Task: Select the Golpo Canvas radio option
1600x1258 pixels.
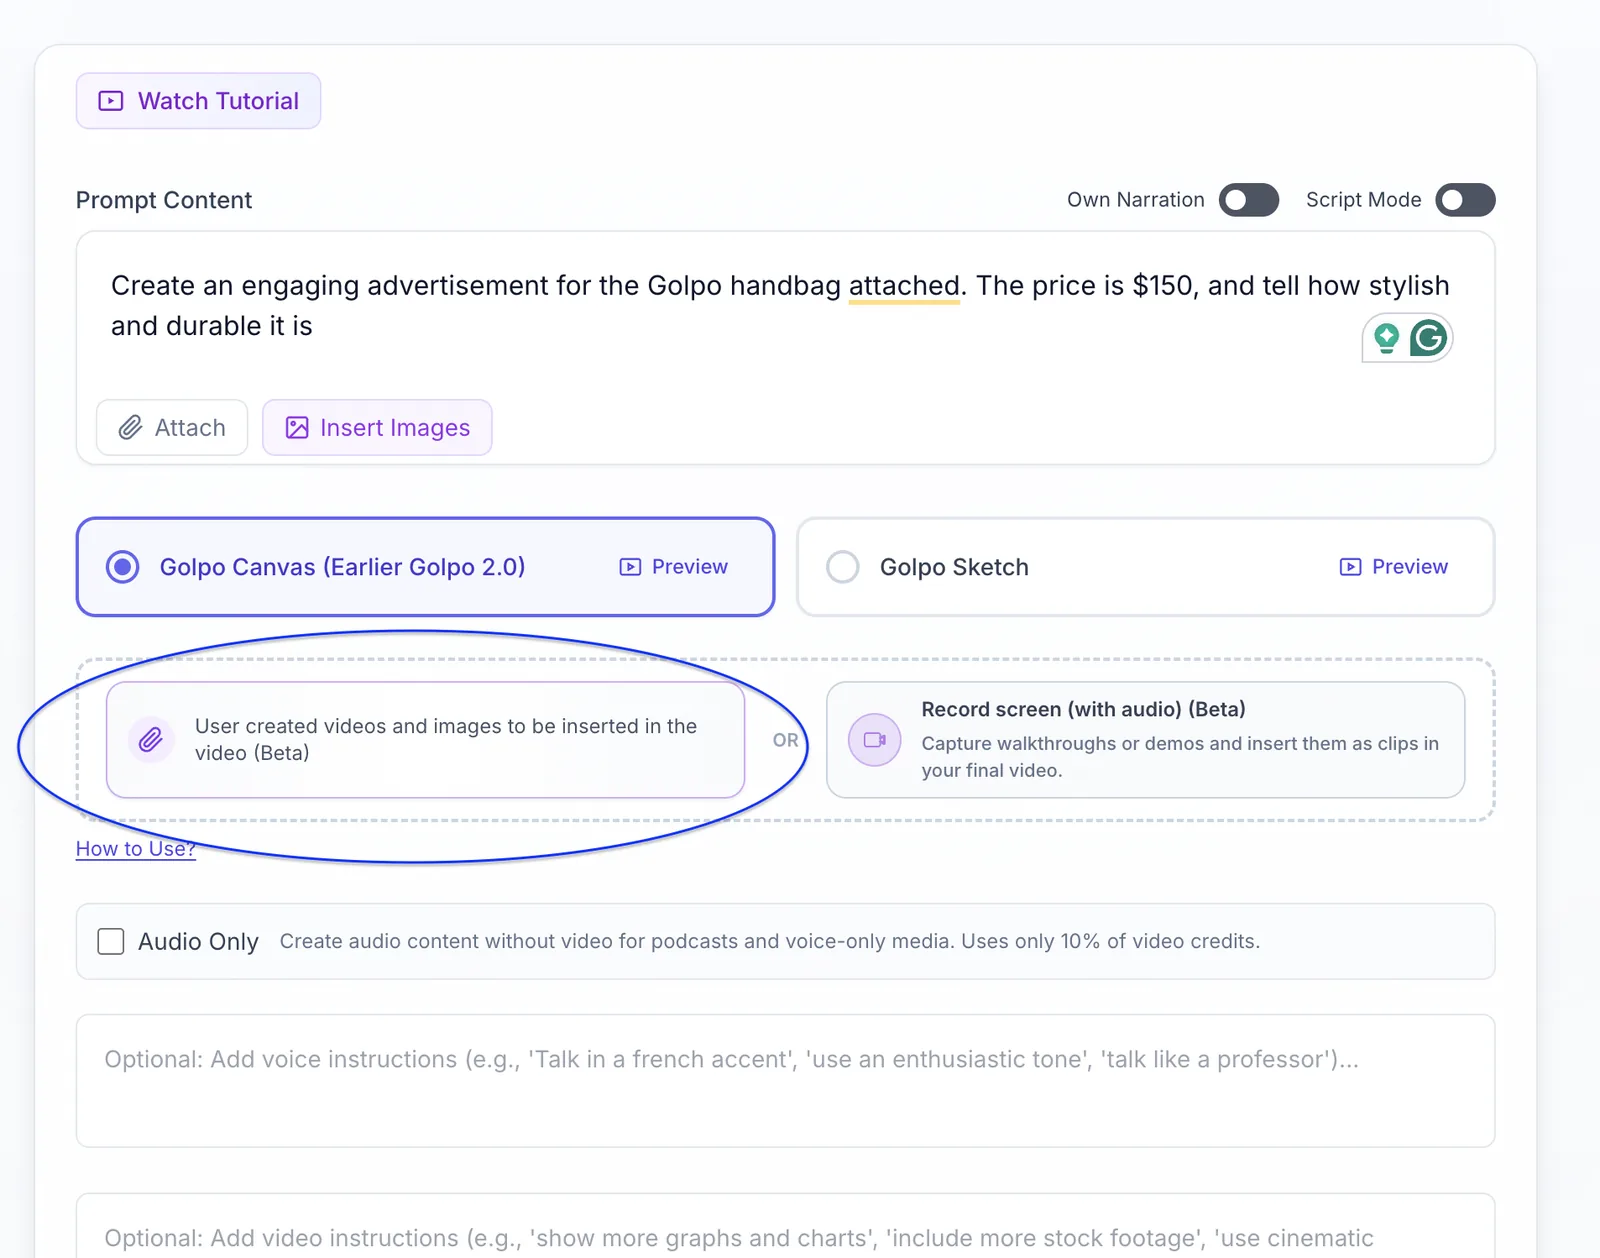Action: pyautogui.click(x=123, y=567)
